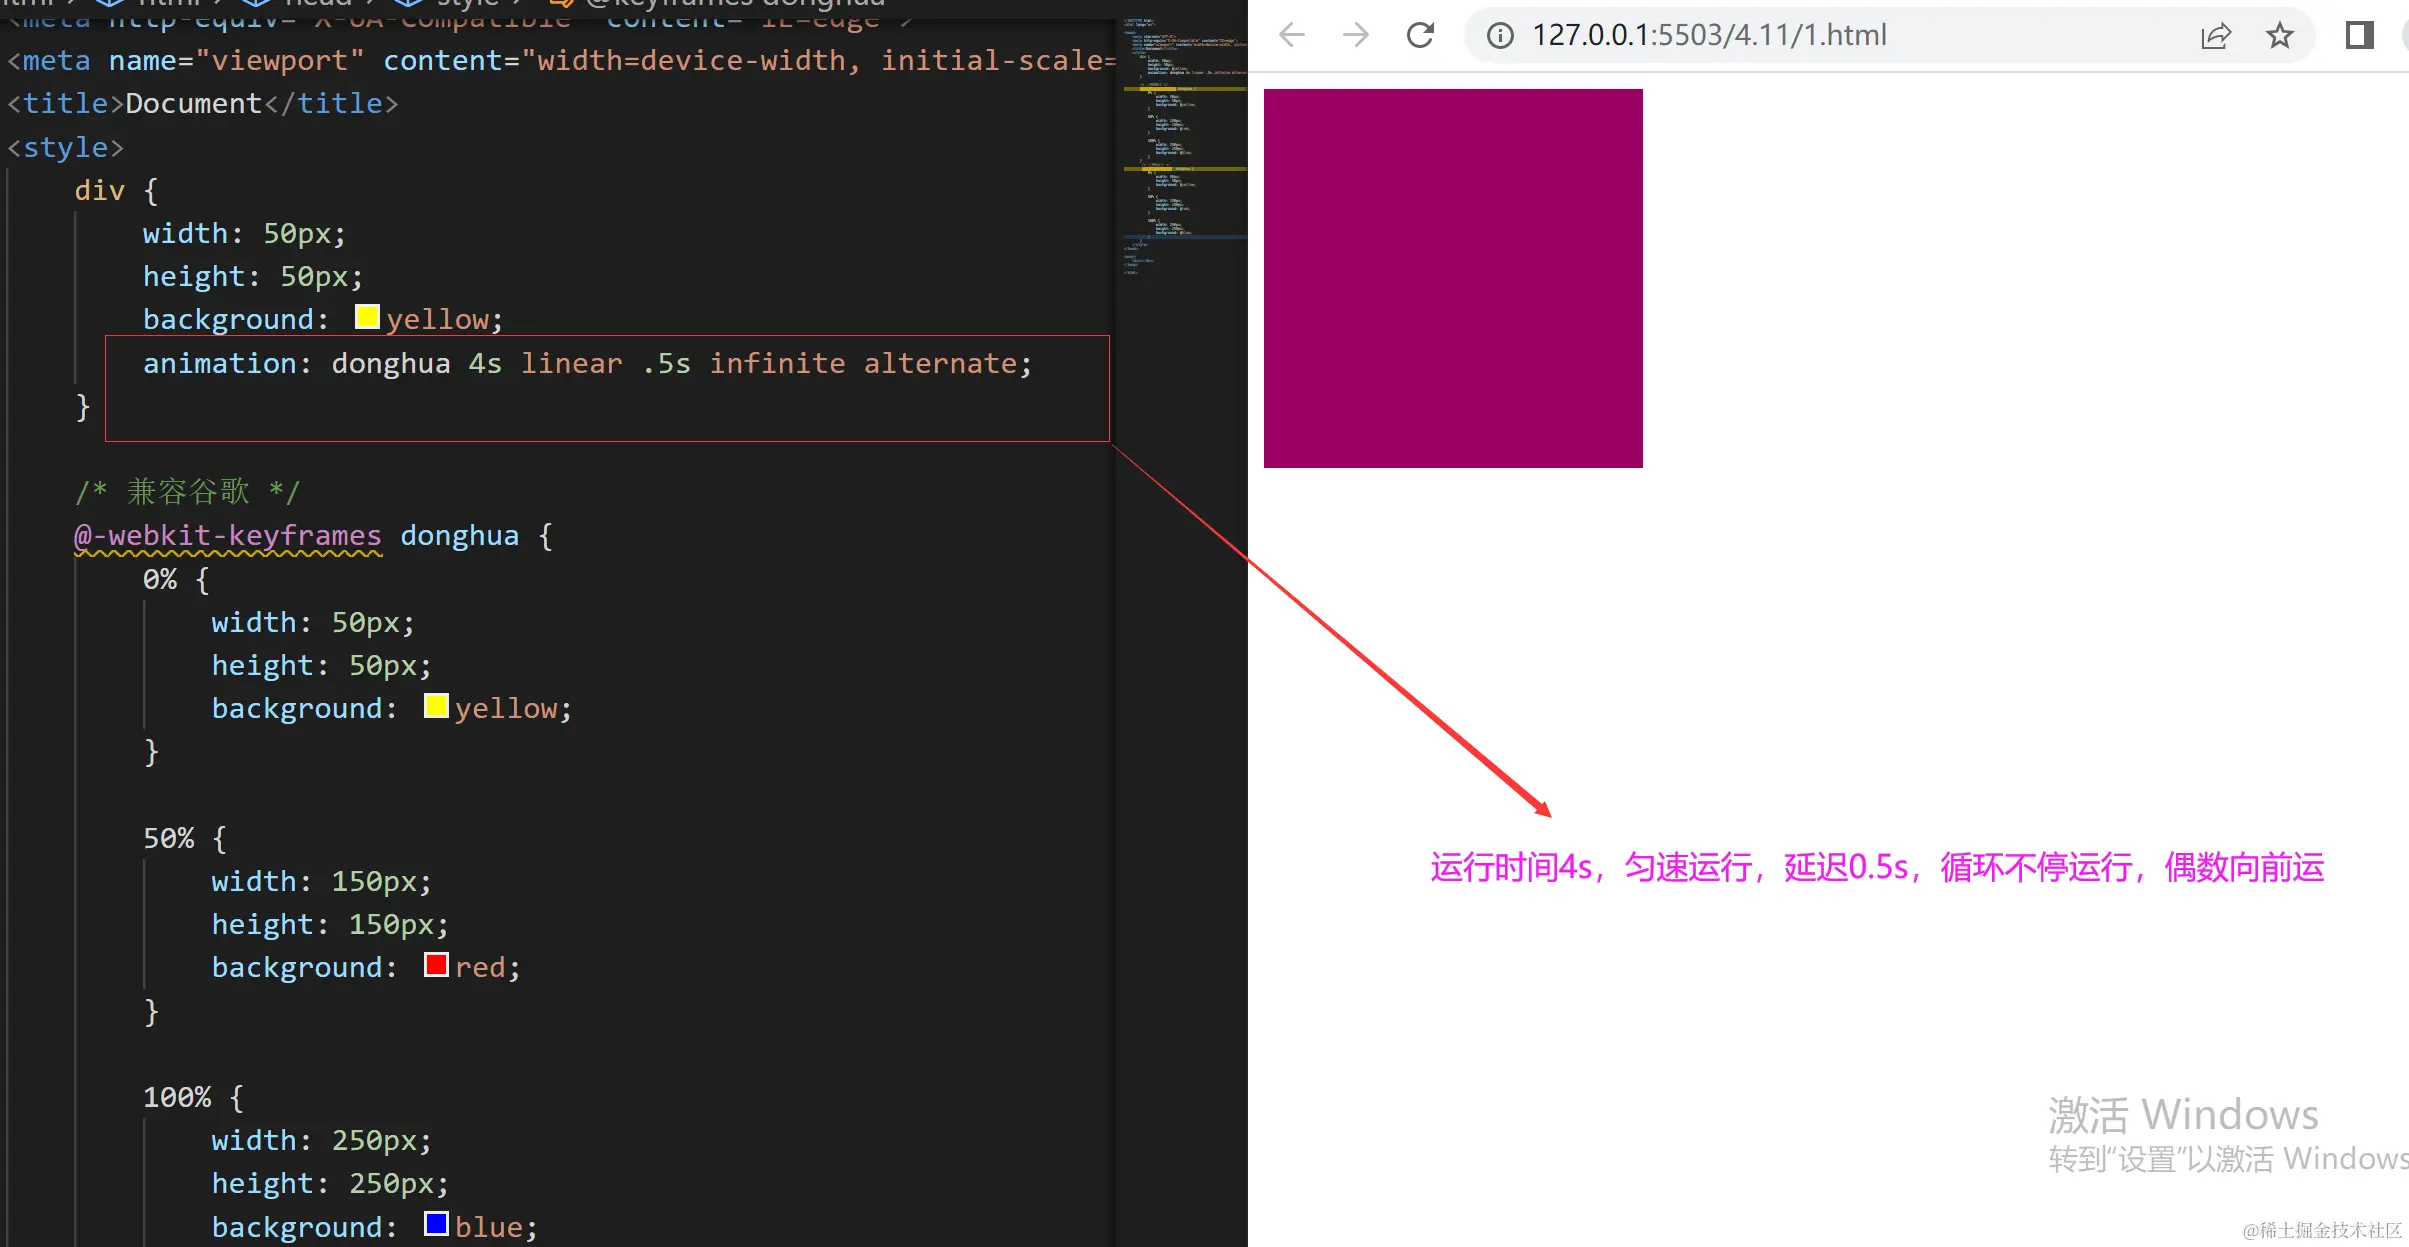Reload the page with the refresh icon
This screenshot has height=1247, width=2409.
[x=1420, y=36]
